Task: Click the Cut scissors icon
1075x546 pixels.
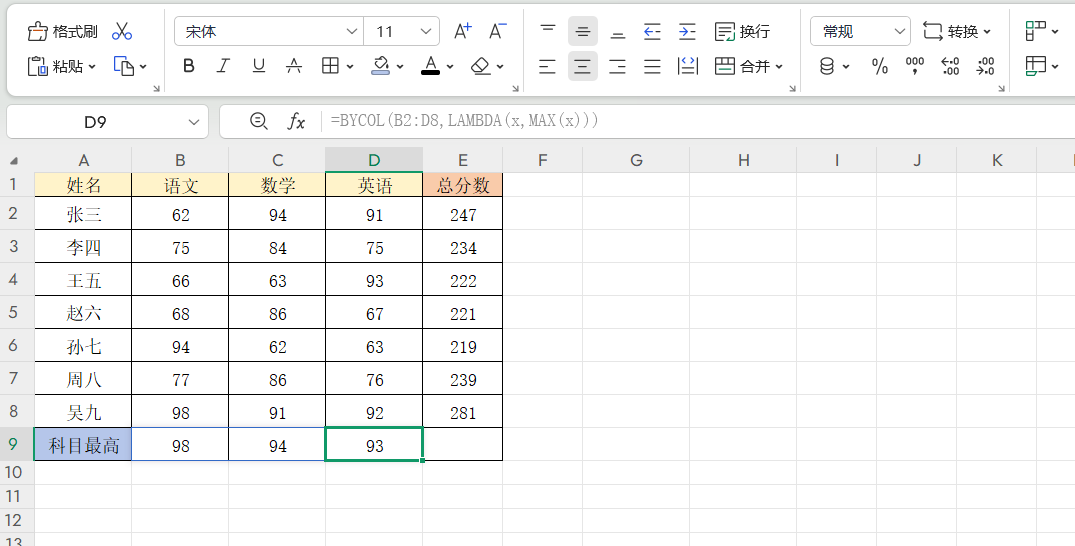Action: [x=122, y=32]
